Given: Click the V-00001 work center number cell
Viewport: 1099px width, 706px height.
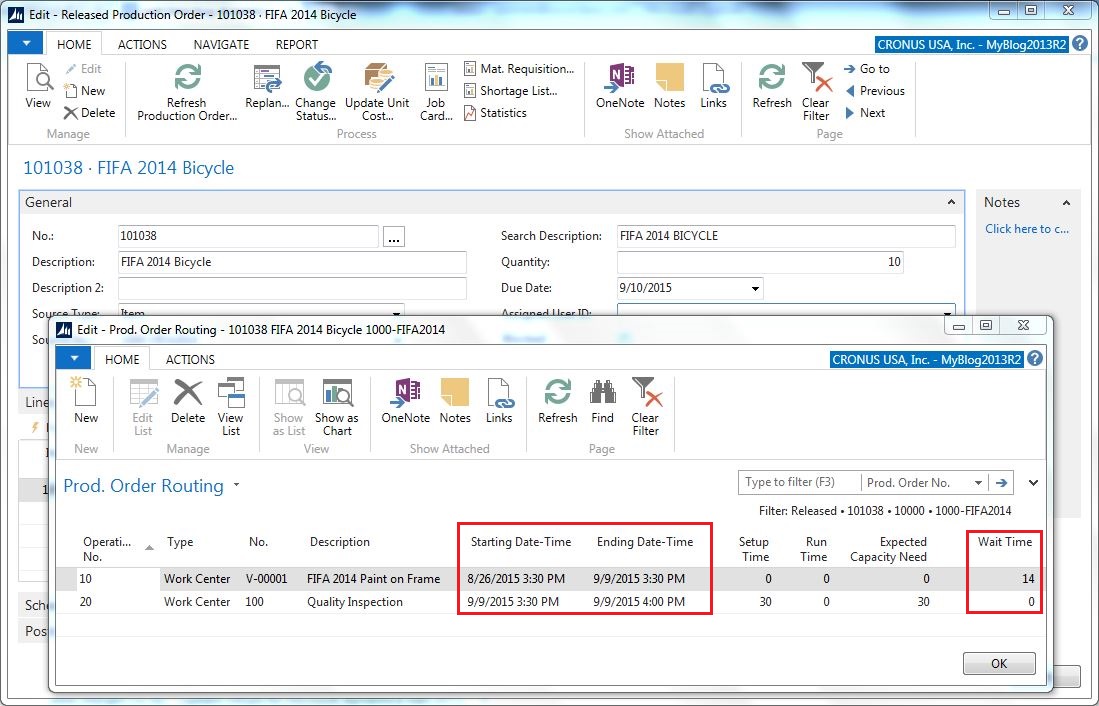Looking at the screenshot, I should [266, 578].
